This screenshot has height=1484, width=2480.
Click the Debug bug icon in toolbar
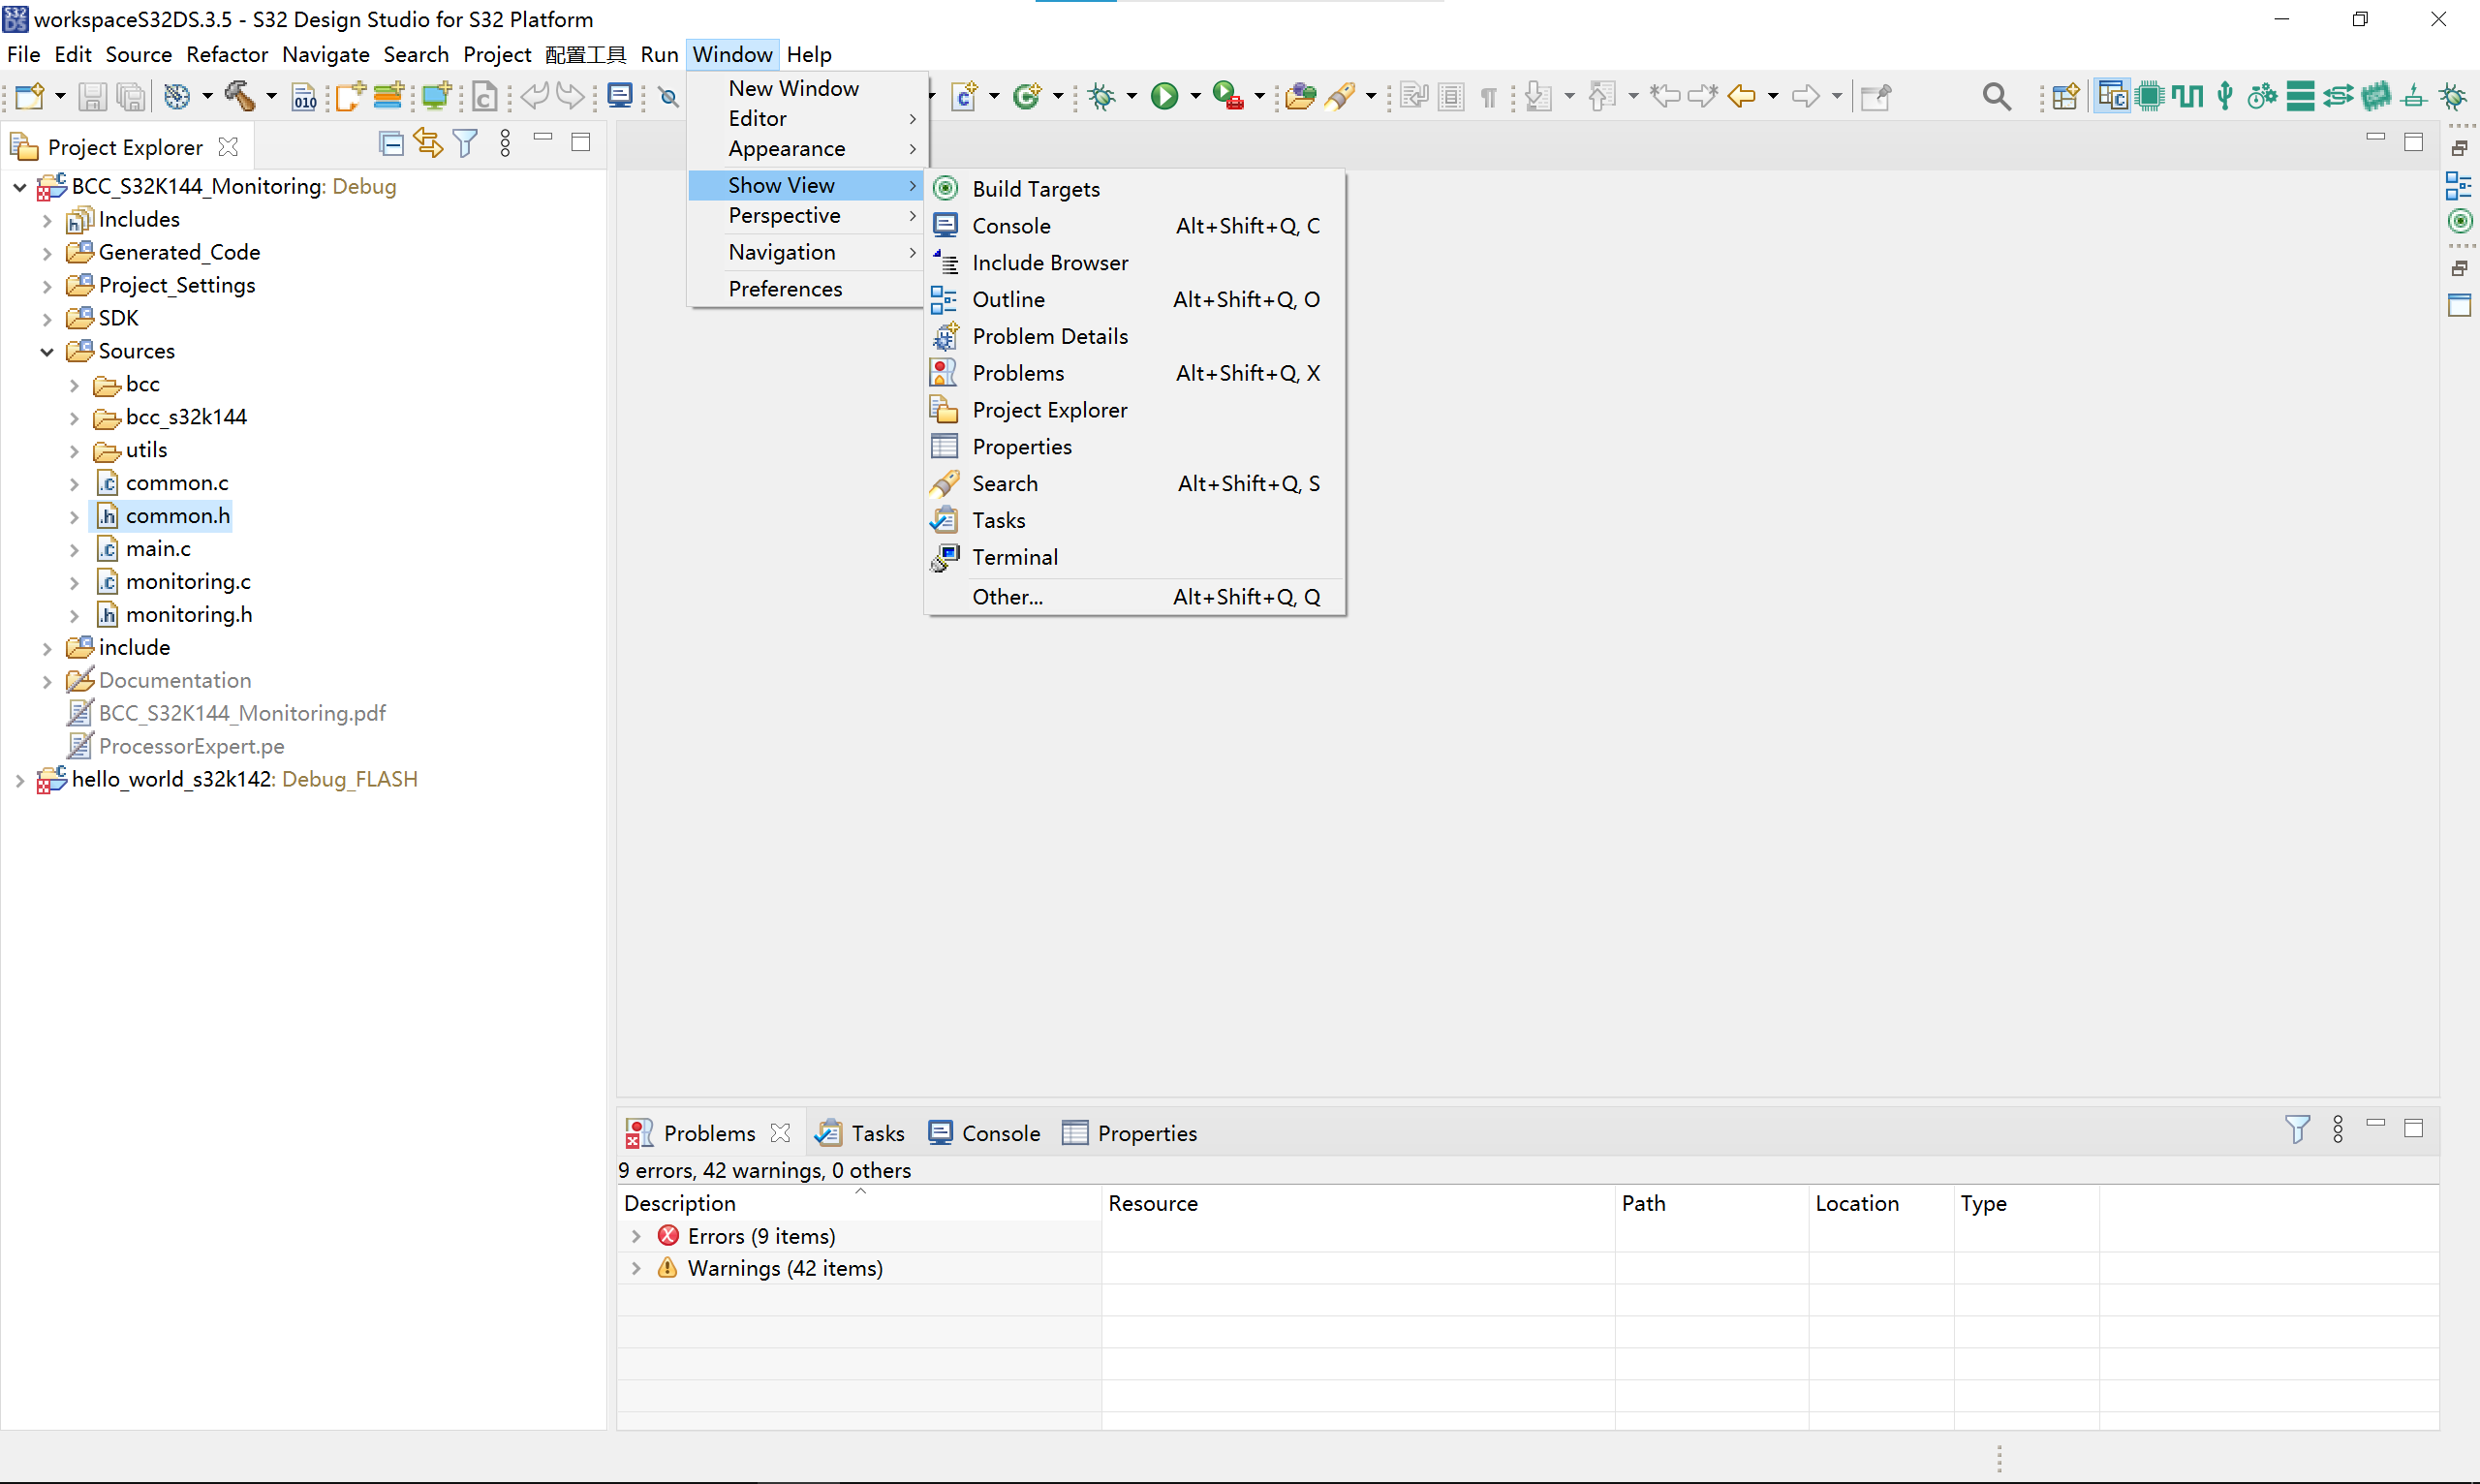tap(1102, 96)
